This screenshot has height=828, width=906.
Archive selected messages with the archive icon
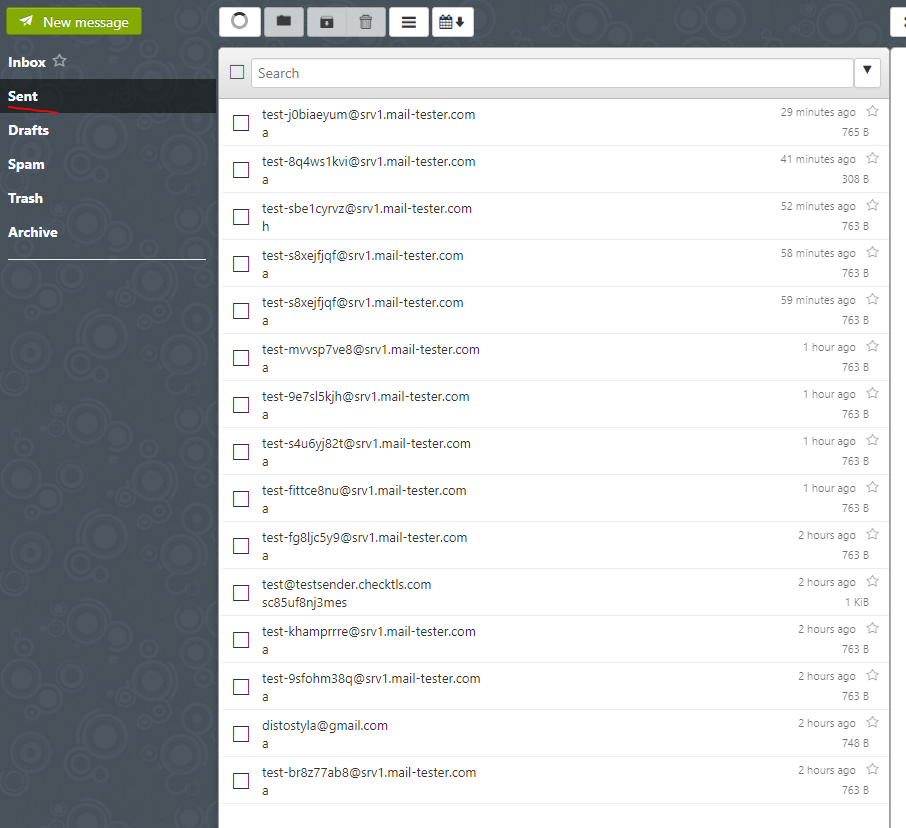coord(326,21)
